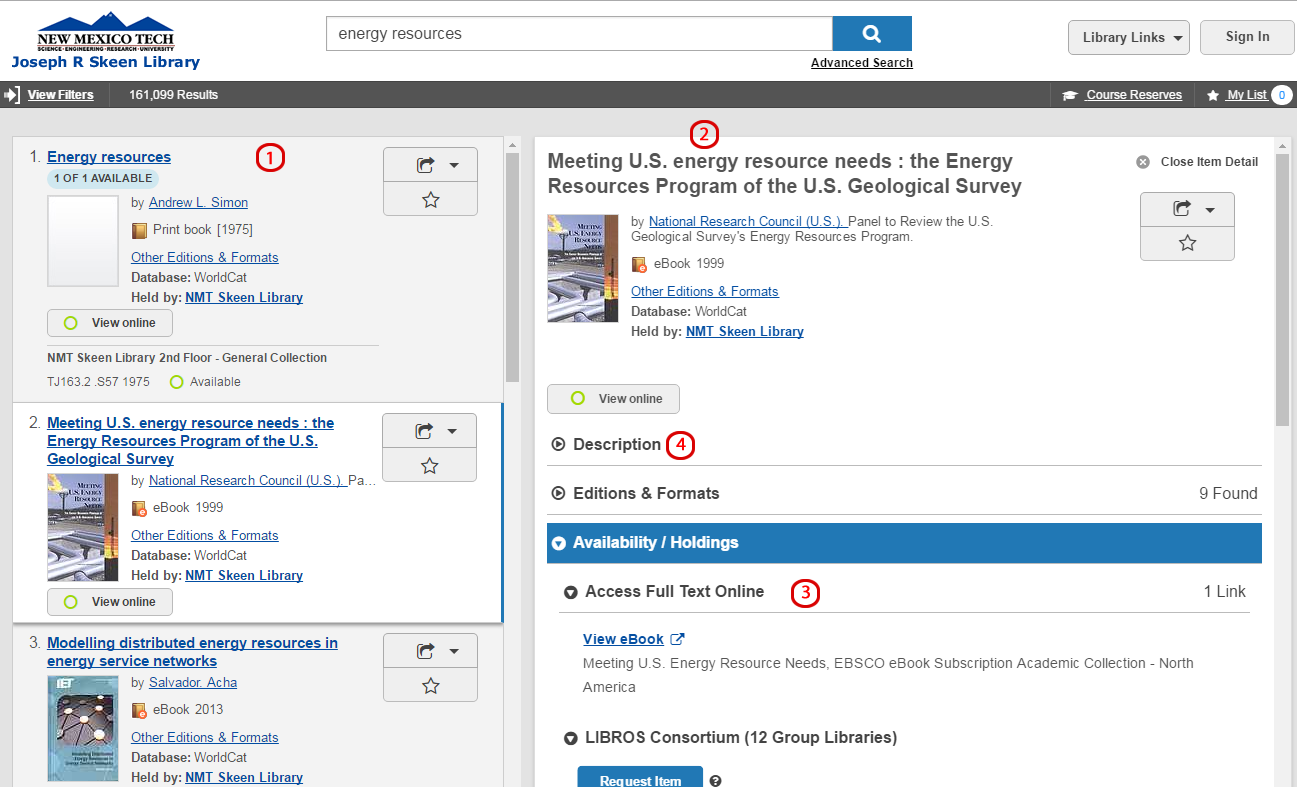
Task: Collapse LIBROS Consortium group libraries
Action: point(730,738)
